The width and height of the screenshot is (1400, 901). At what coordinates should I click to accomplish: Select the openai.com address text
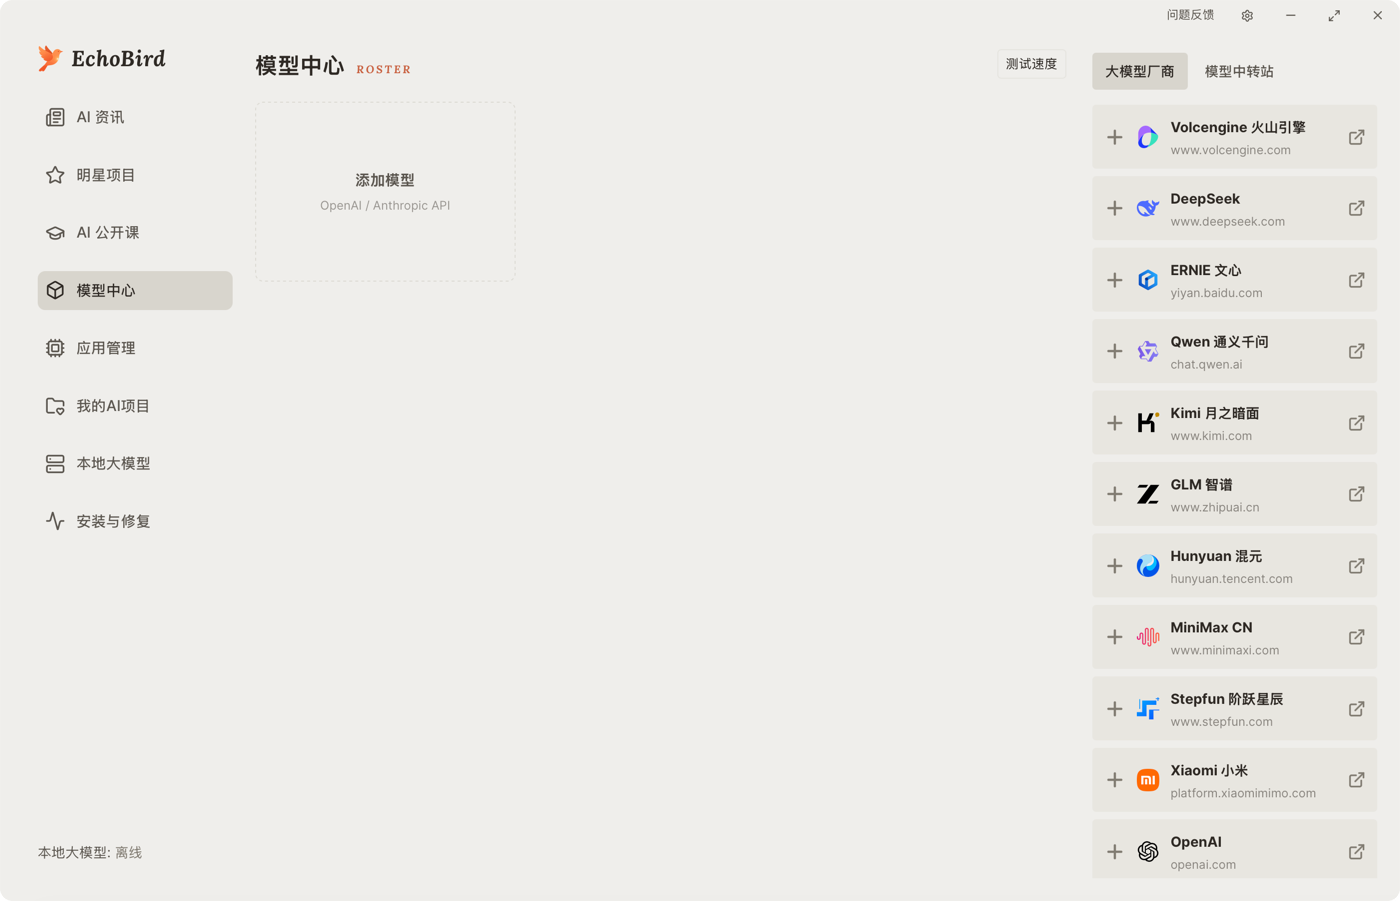click(1203, 865)
